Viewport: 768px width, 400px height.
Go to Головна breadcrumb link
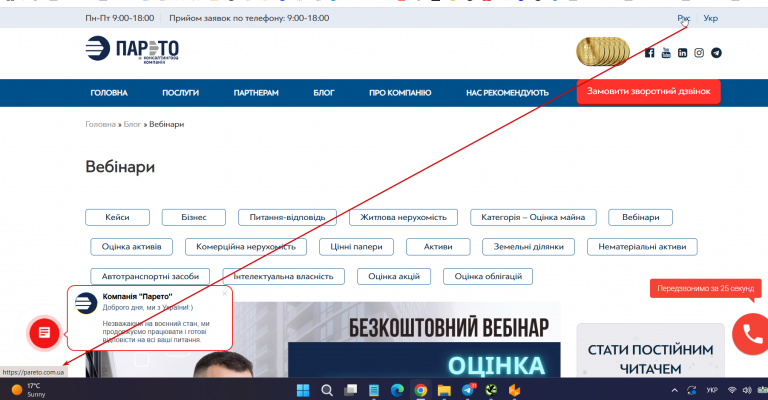tap(100, 124)
